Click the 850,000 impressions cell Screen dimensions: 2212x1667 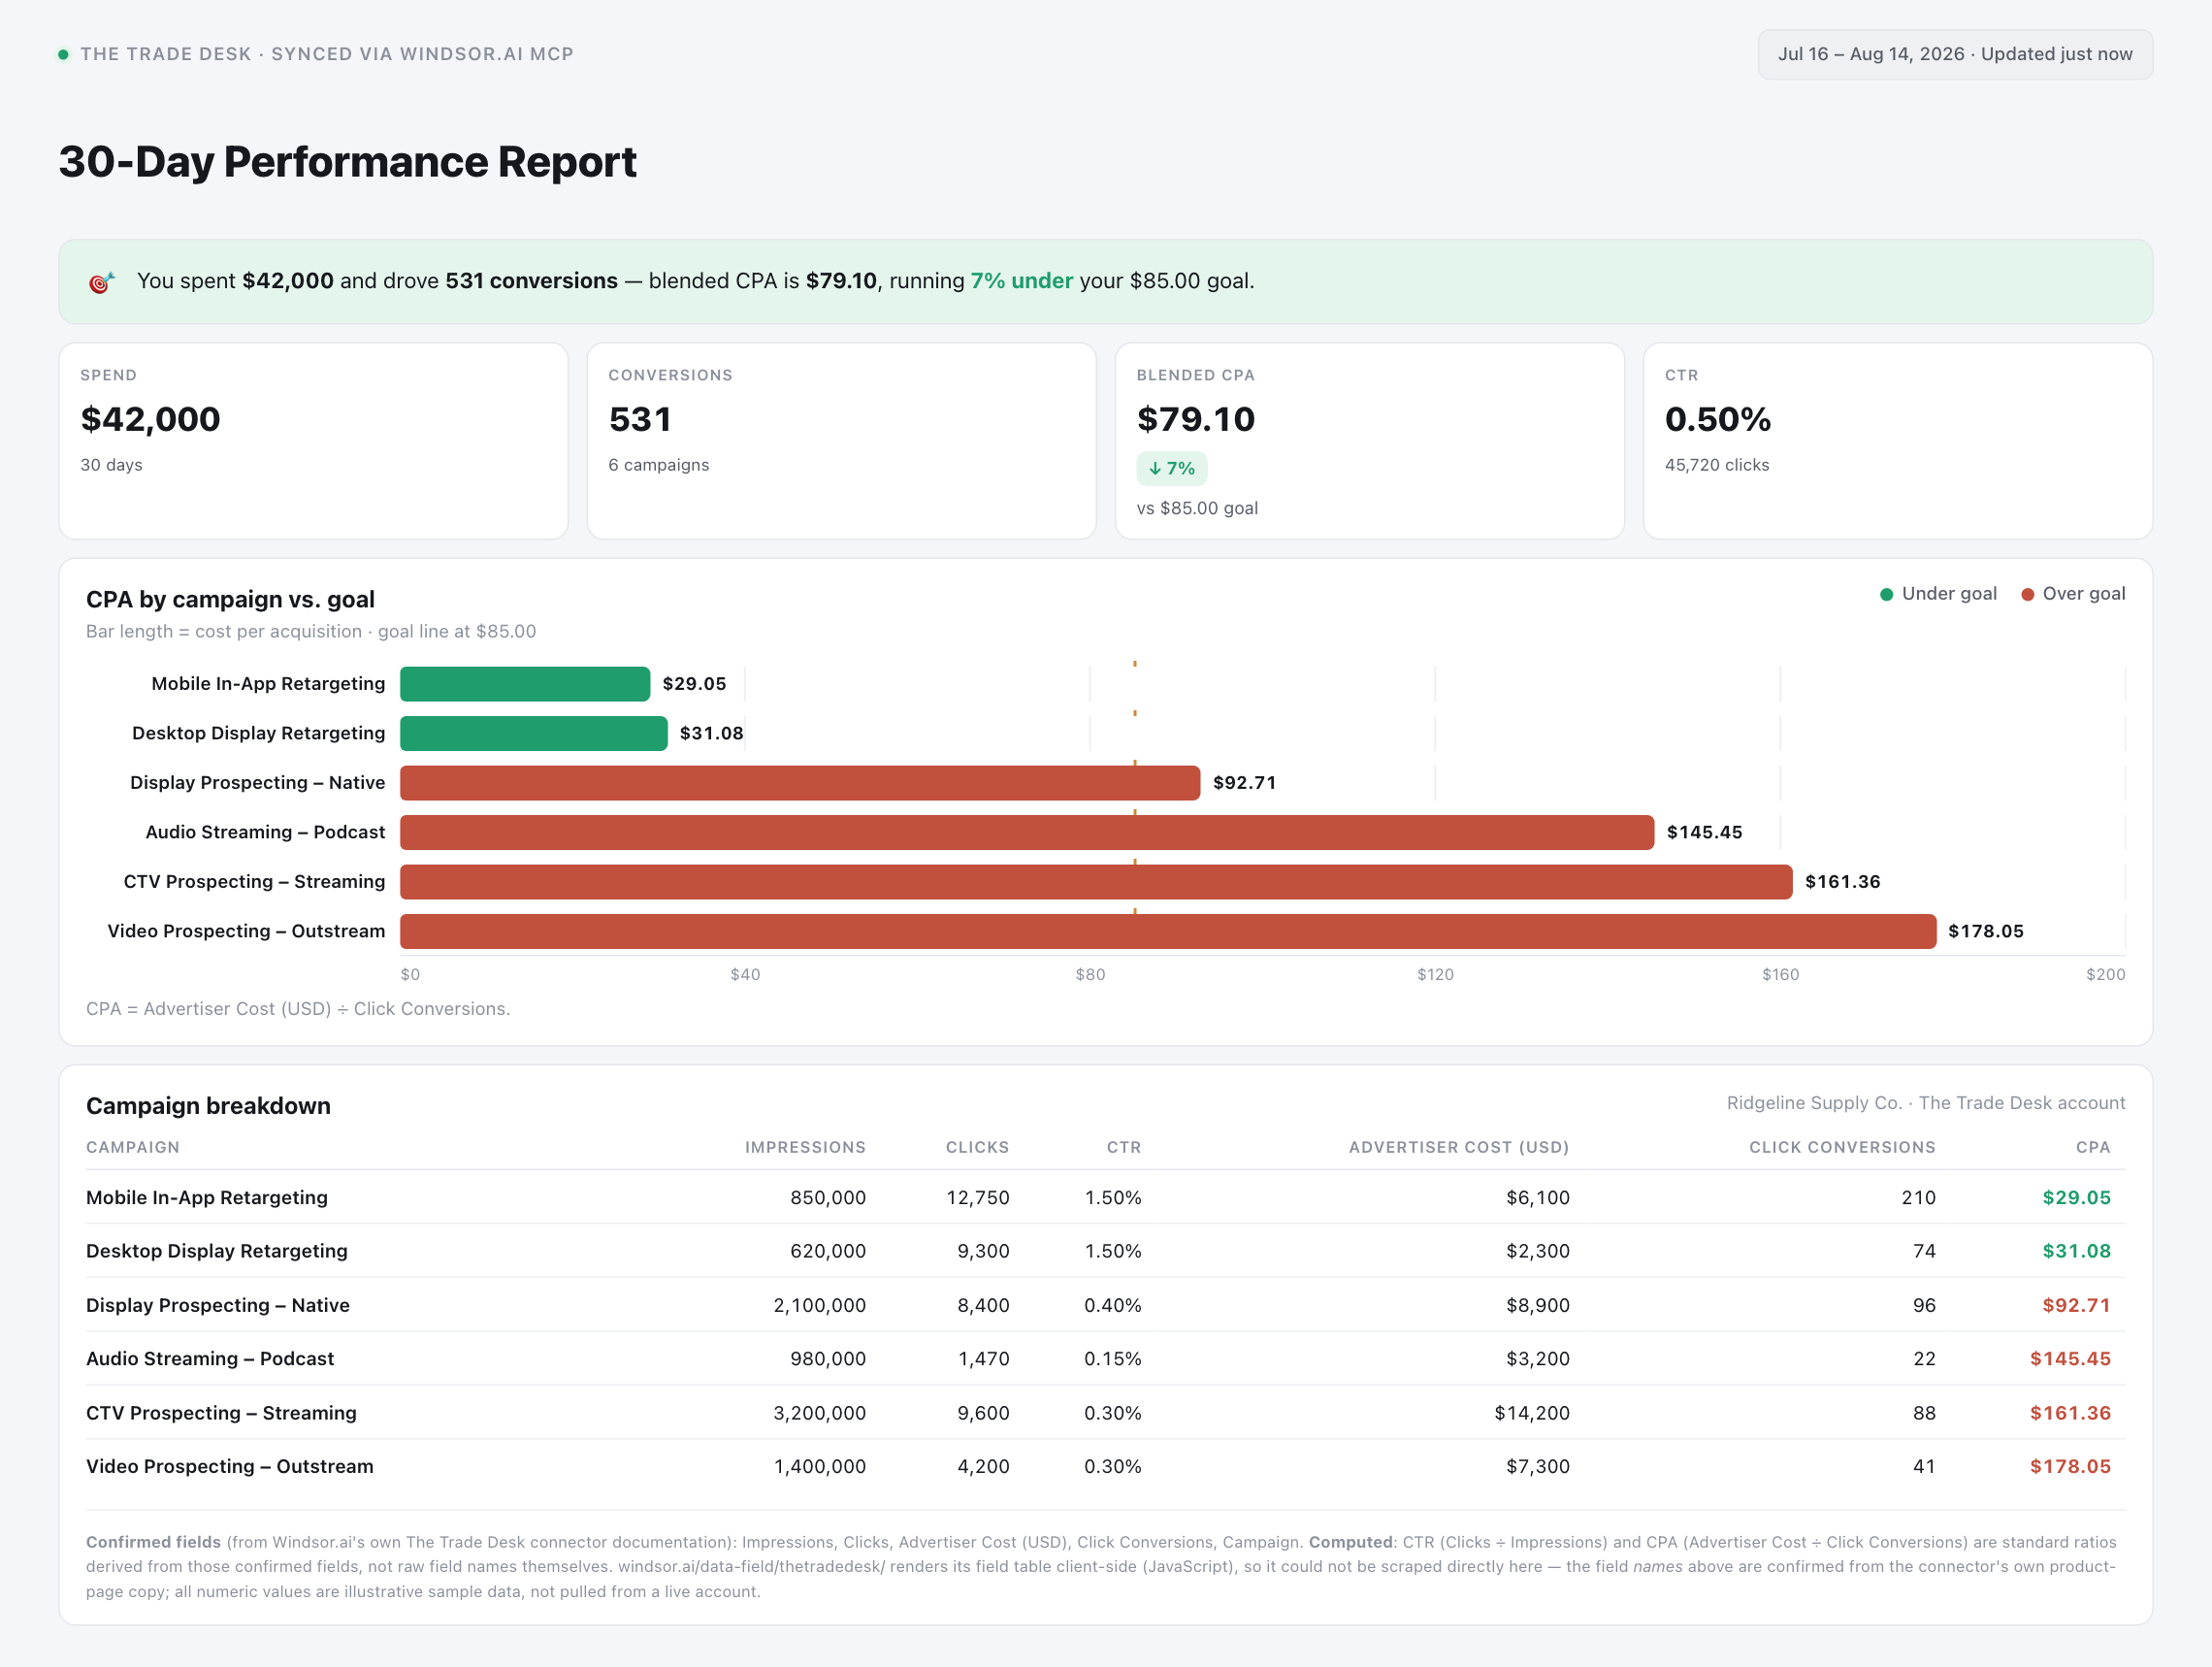pos(828,1197)
